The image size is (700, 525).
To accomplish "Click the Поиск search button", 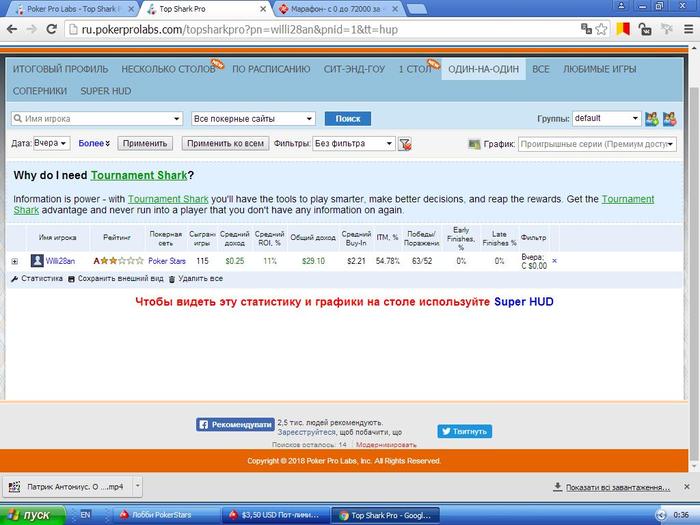I will [348, 119].
